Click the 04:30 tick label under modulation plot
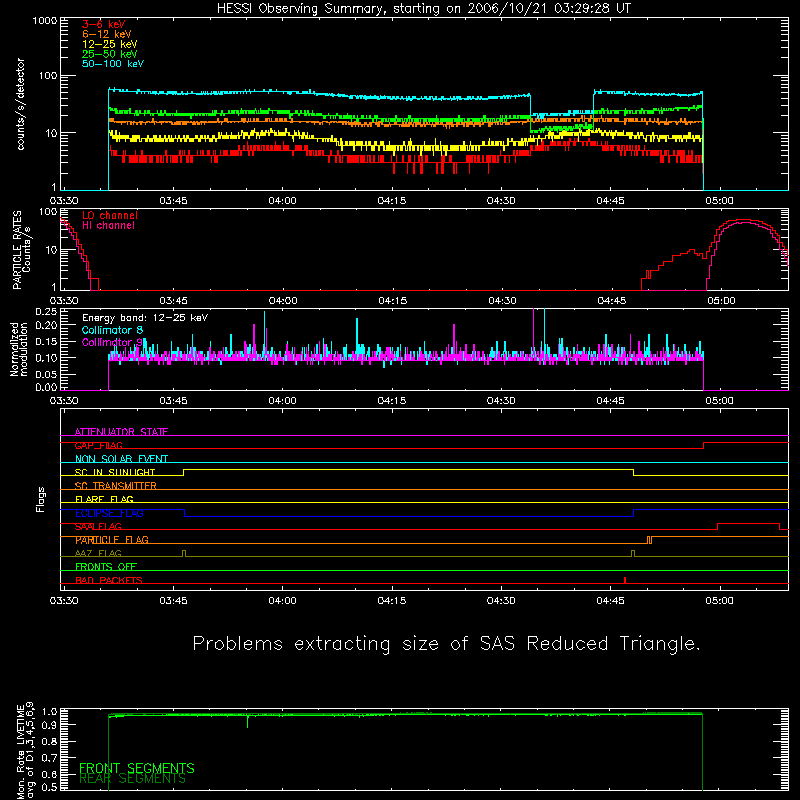 (x=501, y=401)
